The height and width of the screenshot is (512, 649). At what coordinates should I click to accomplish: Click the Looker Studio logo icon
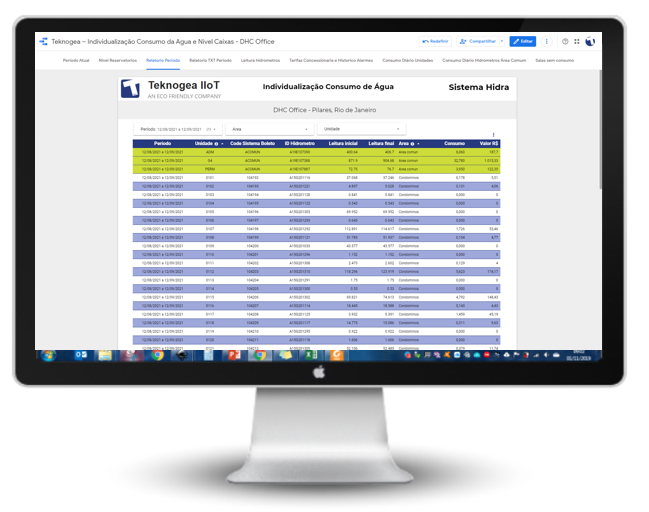(x=43, y=41)
